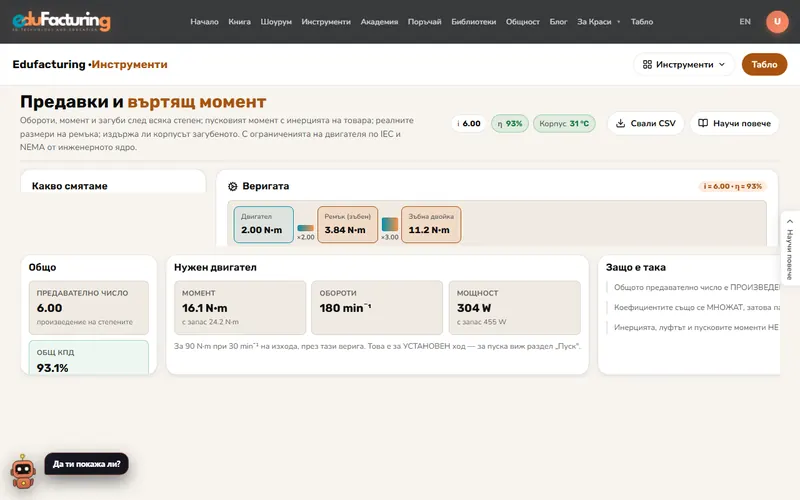Expand the side Научи повече panel tab

pyautogui.click(x=790, y=247)
